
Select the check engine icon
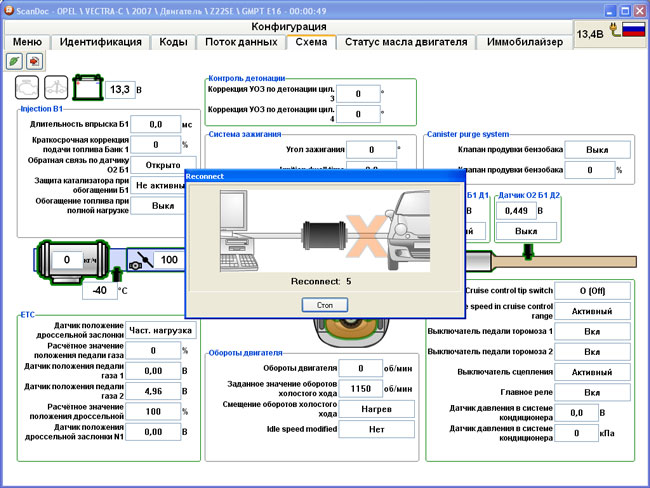pyautogui.click(x=28, y=89)
